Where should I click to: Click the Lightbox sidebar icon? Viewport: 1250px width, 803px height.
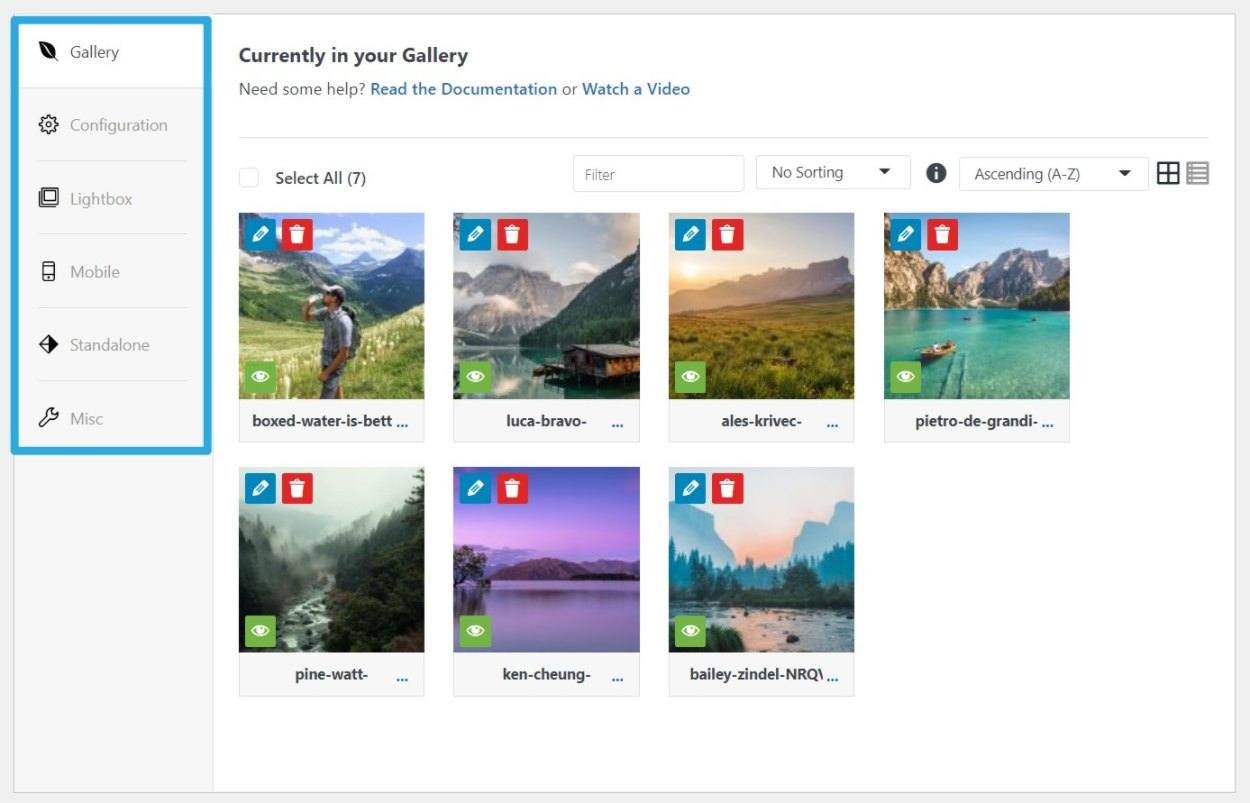(48, 198)
